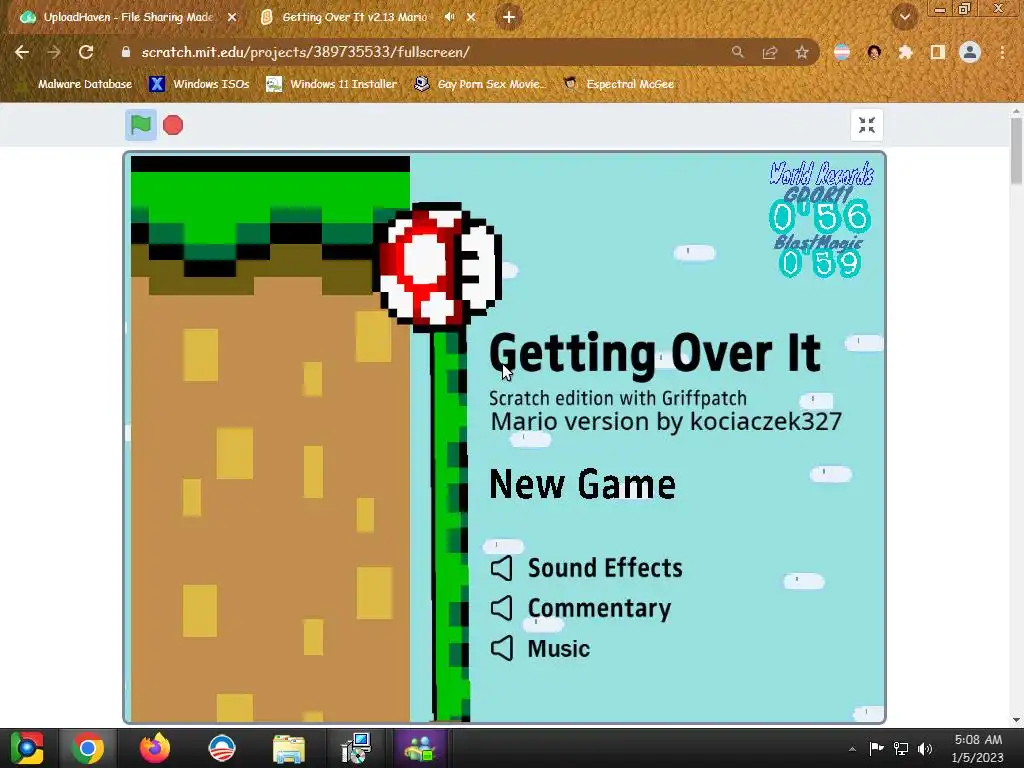The height and width of the screenshot is (768, 1024).
Task: Close the Getting Over It tab
Action: (471, 18)
